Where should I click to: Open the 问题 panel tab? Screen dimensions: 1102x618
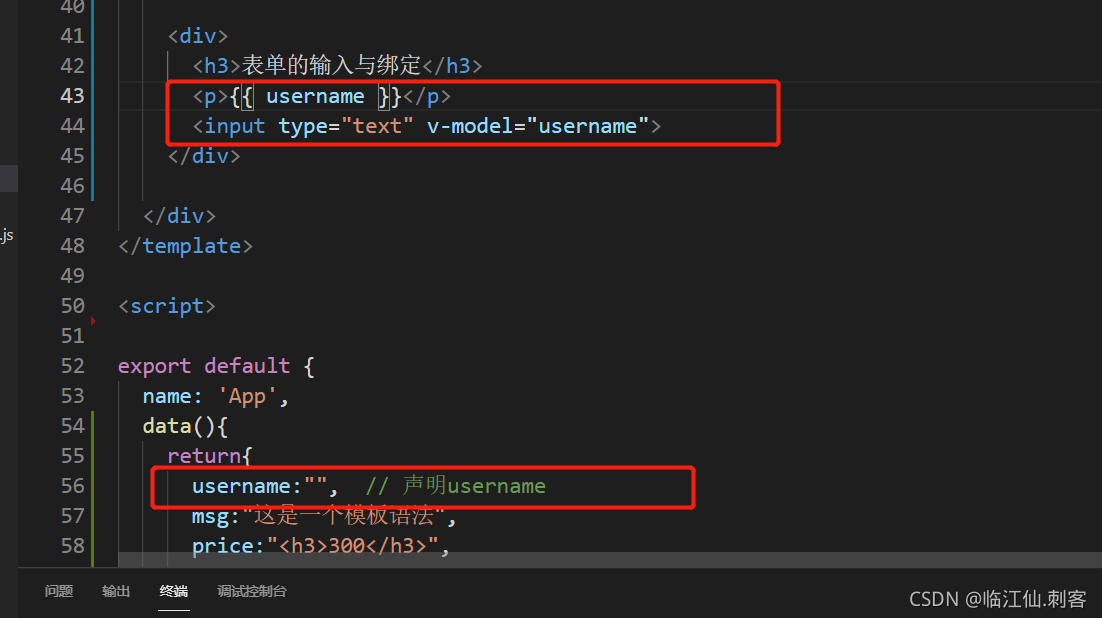[x=59, y=591]
